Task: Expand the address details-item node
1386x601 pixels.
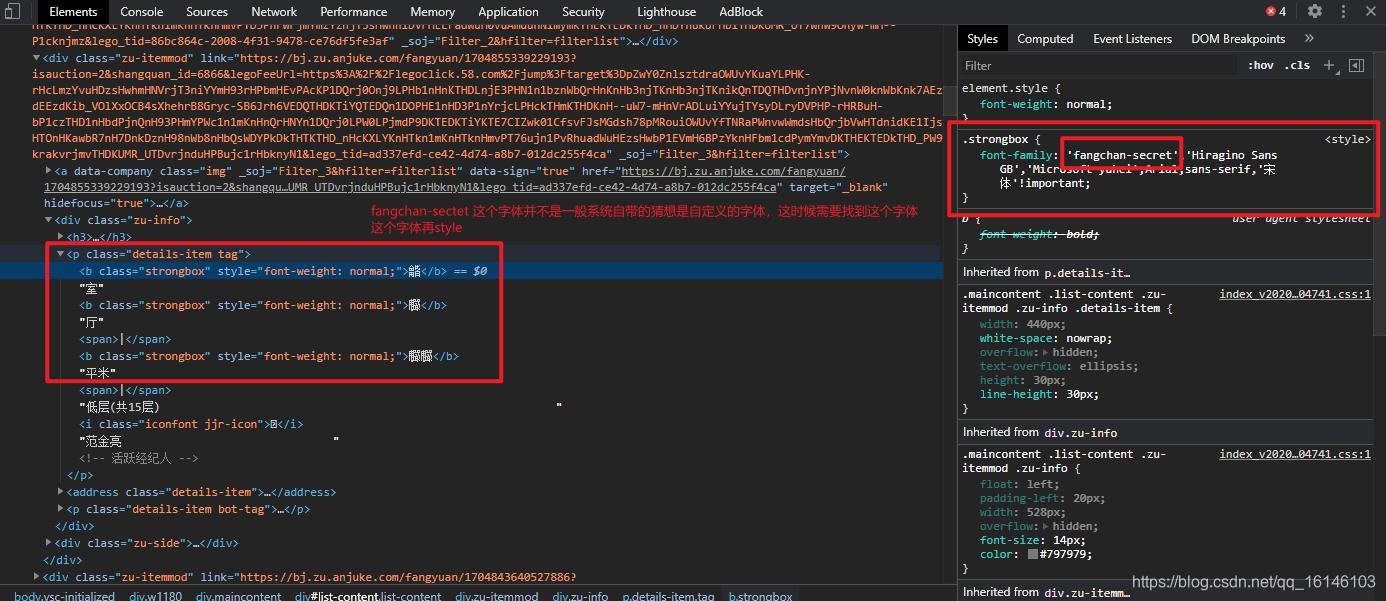Action: tap(62, 492)
